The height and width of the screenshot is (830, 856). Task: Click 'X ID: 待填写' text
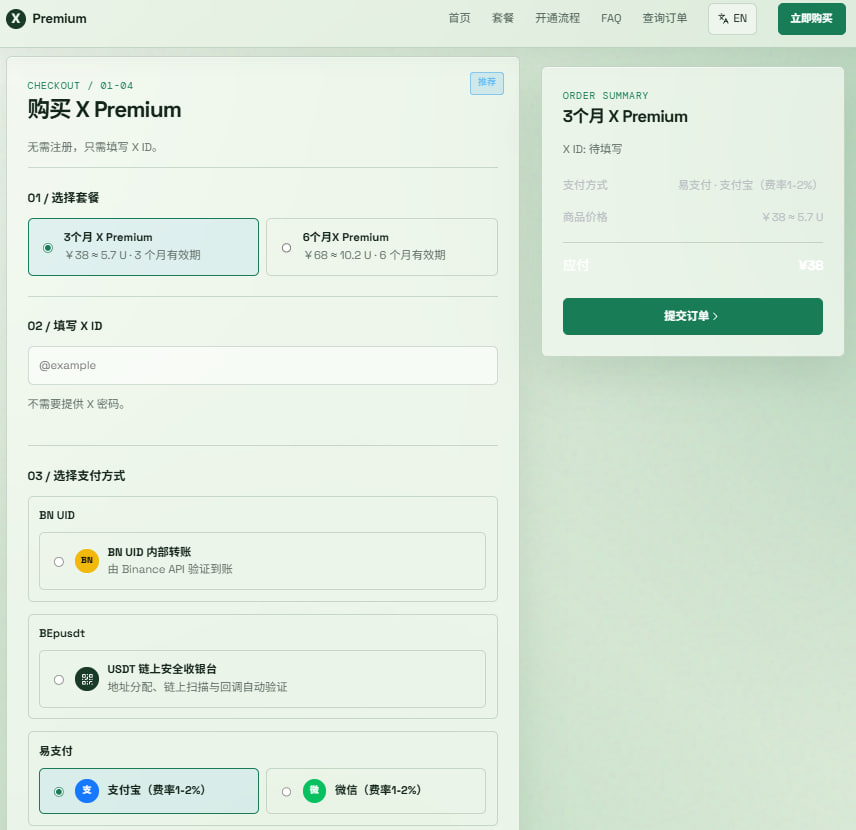coord(592,149)
